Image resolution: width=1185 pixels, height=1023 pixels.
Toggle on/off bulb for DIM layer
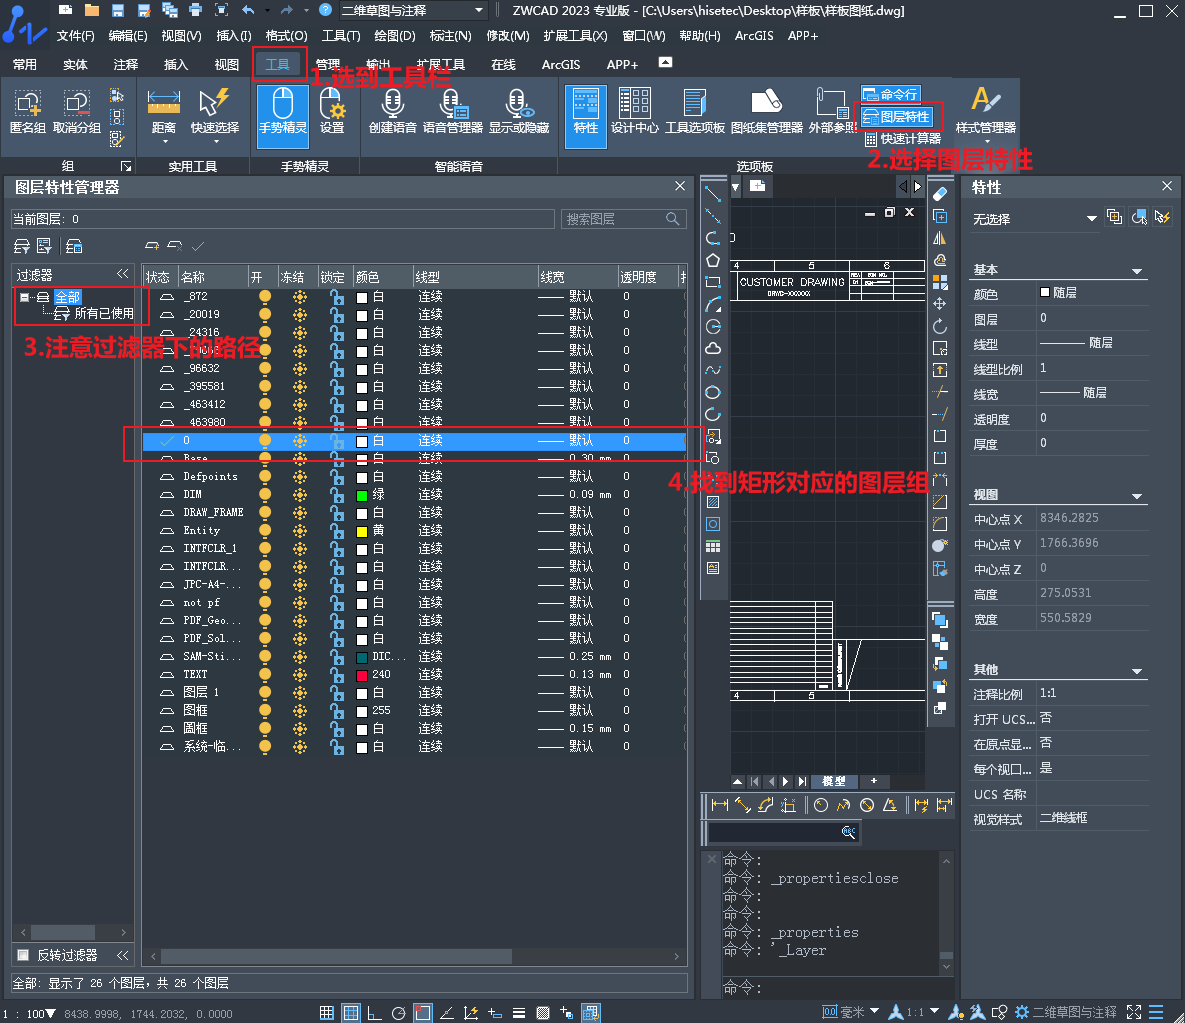tap(265, 495)
